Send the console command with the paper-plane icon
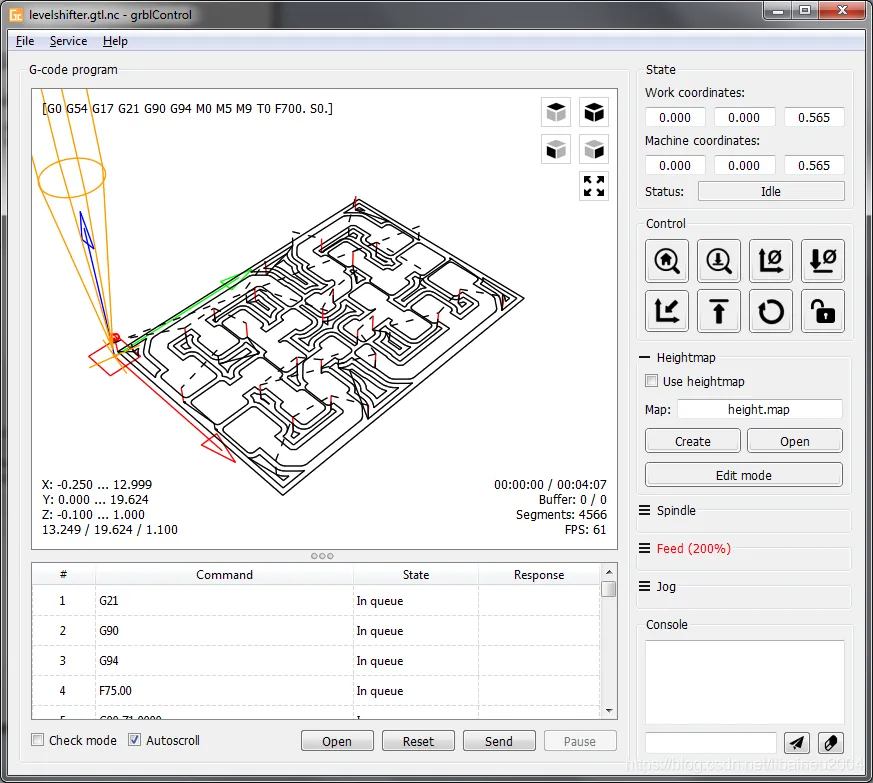Image resolution: width=873 pixels, height=783 pixels. coord(797,742)
